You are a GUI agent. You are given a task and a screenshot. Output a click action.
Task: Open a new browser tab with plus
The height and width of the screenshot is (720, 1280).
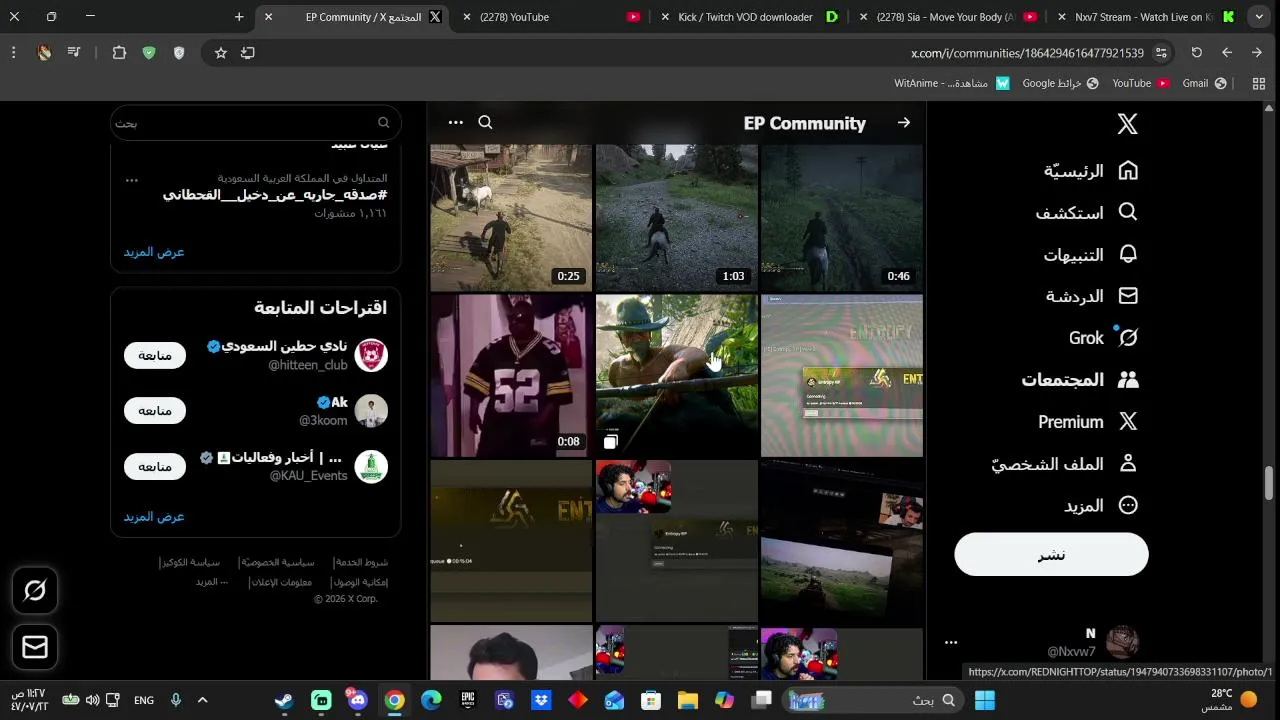coord(239,17)
